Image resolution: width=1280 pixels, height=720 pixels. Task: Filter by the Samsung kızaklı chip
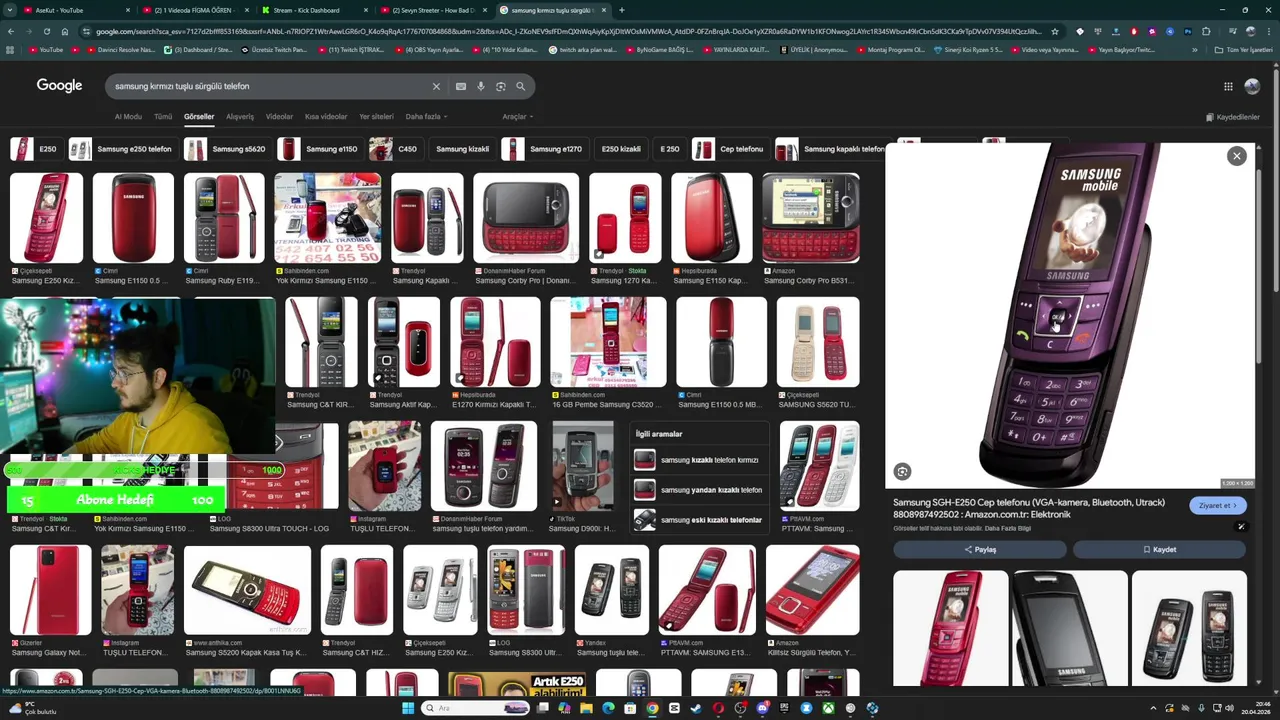pyautogui.click(x=462, y=149)
